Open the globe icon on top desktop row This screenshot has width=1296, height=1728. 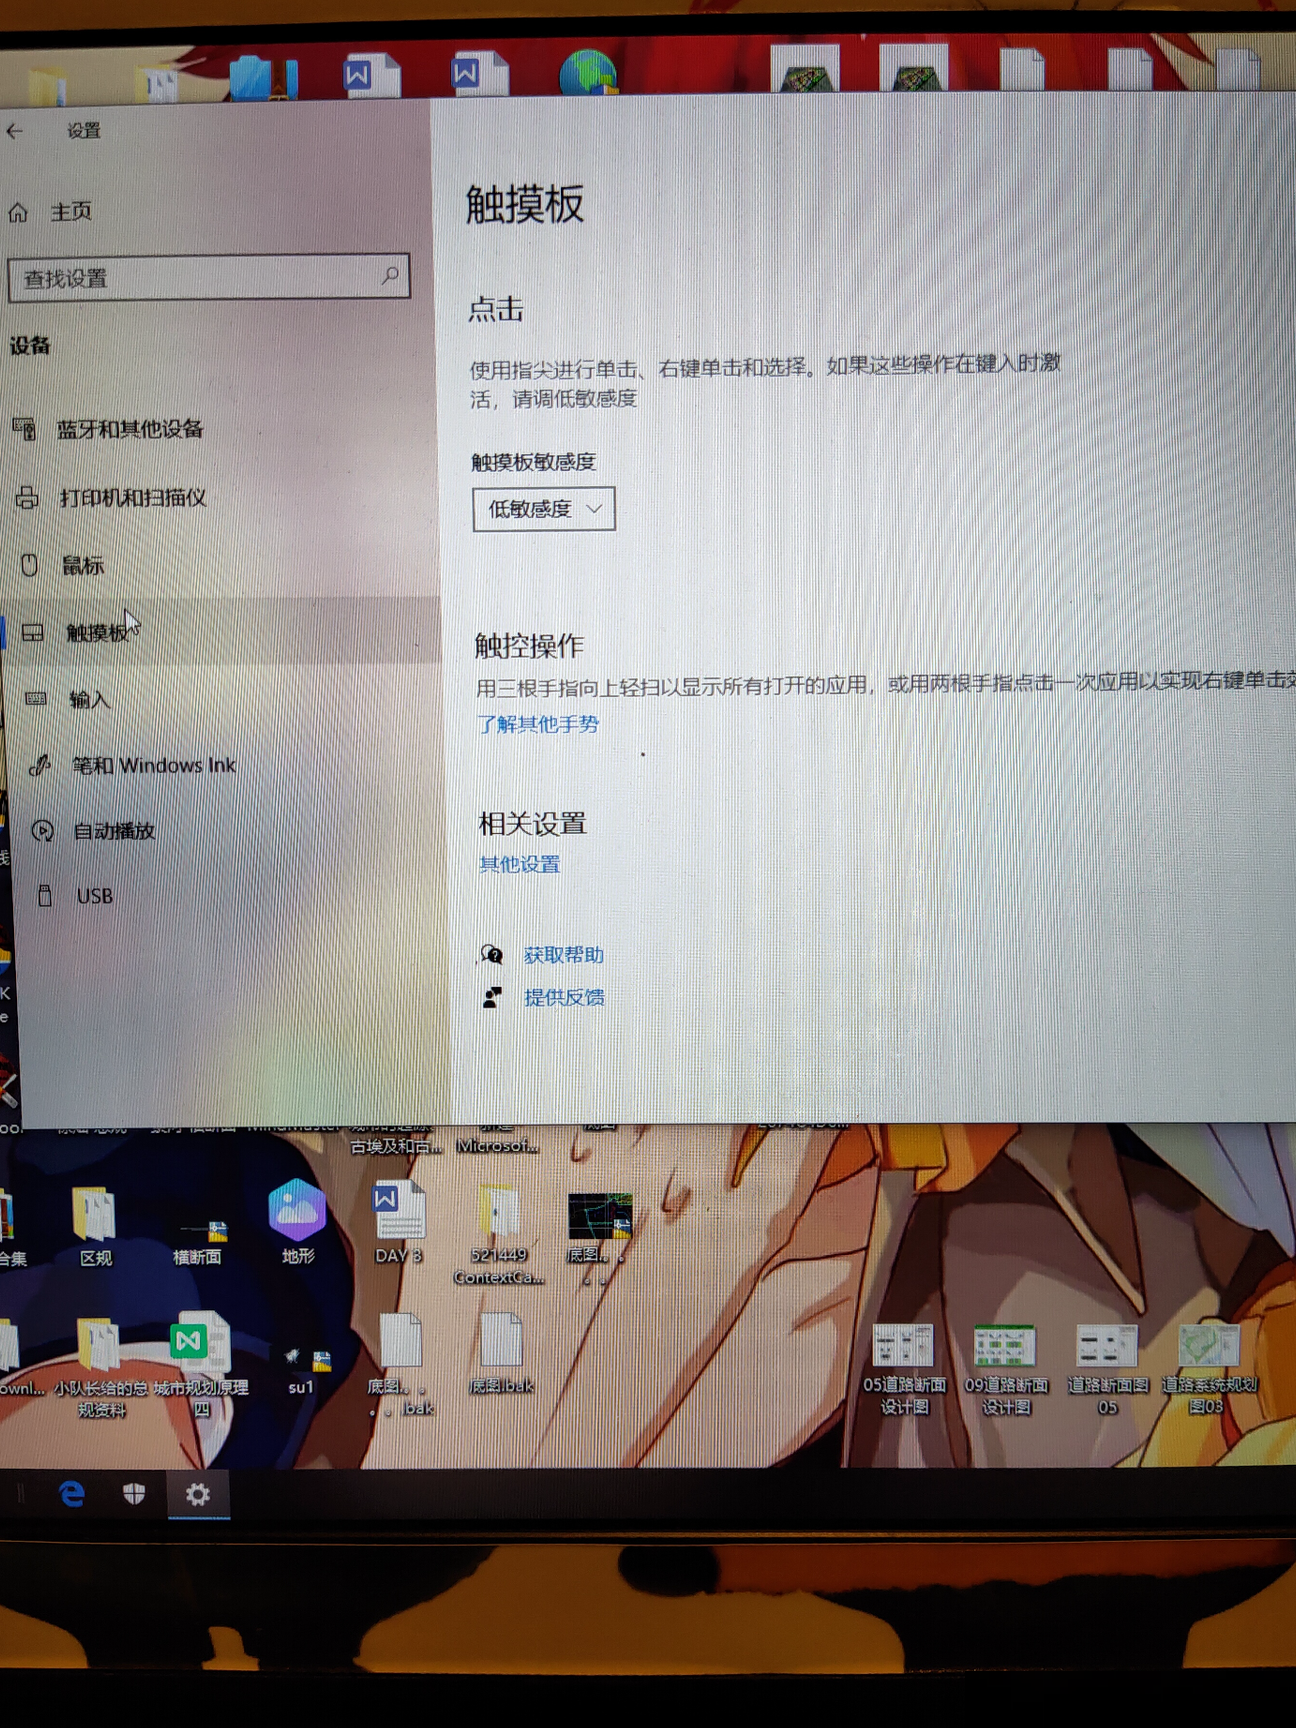[x=588, y=73]
